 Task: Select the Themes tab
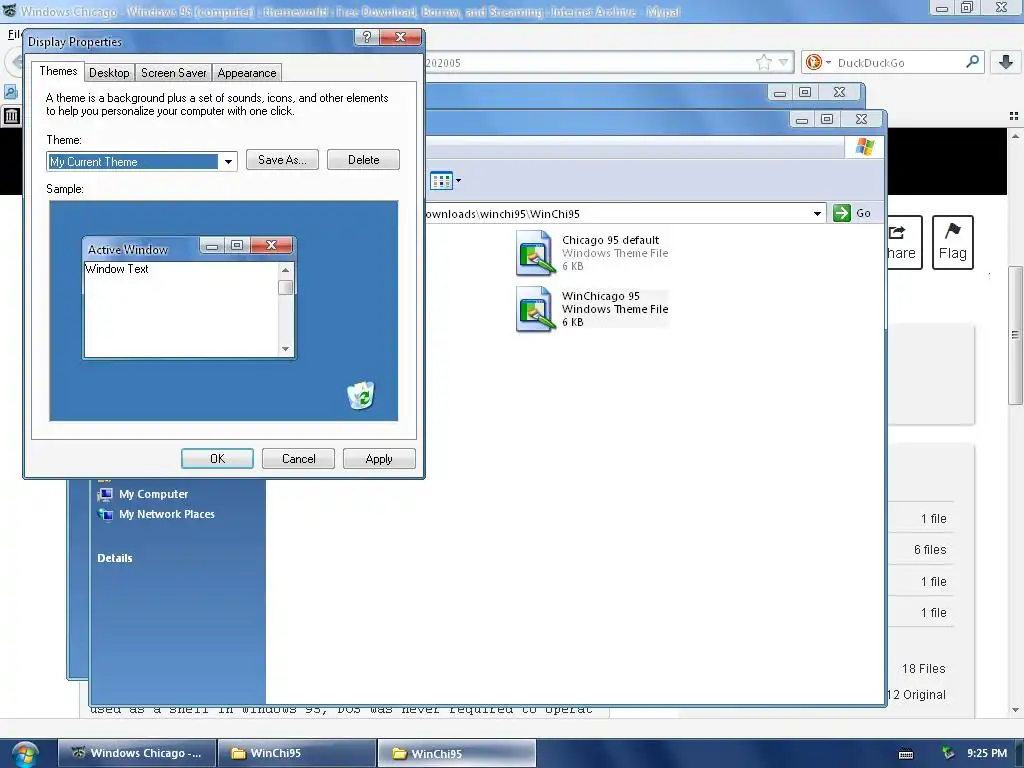coord(58,71)
